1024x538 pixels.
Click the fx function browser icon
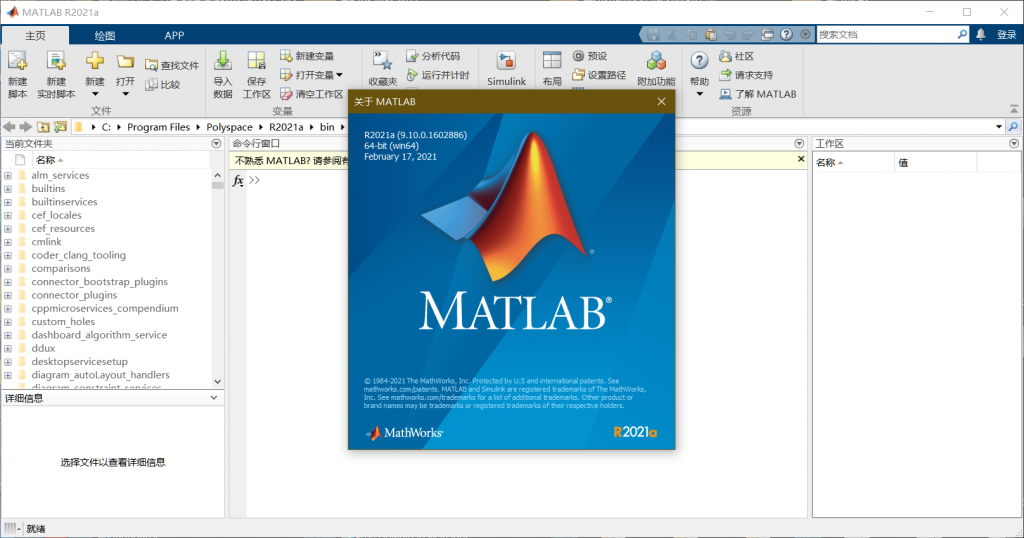tap(238, 180)
